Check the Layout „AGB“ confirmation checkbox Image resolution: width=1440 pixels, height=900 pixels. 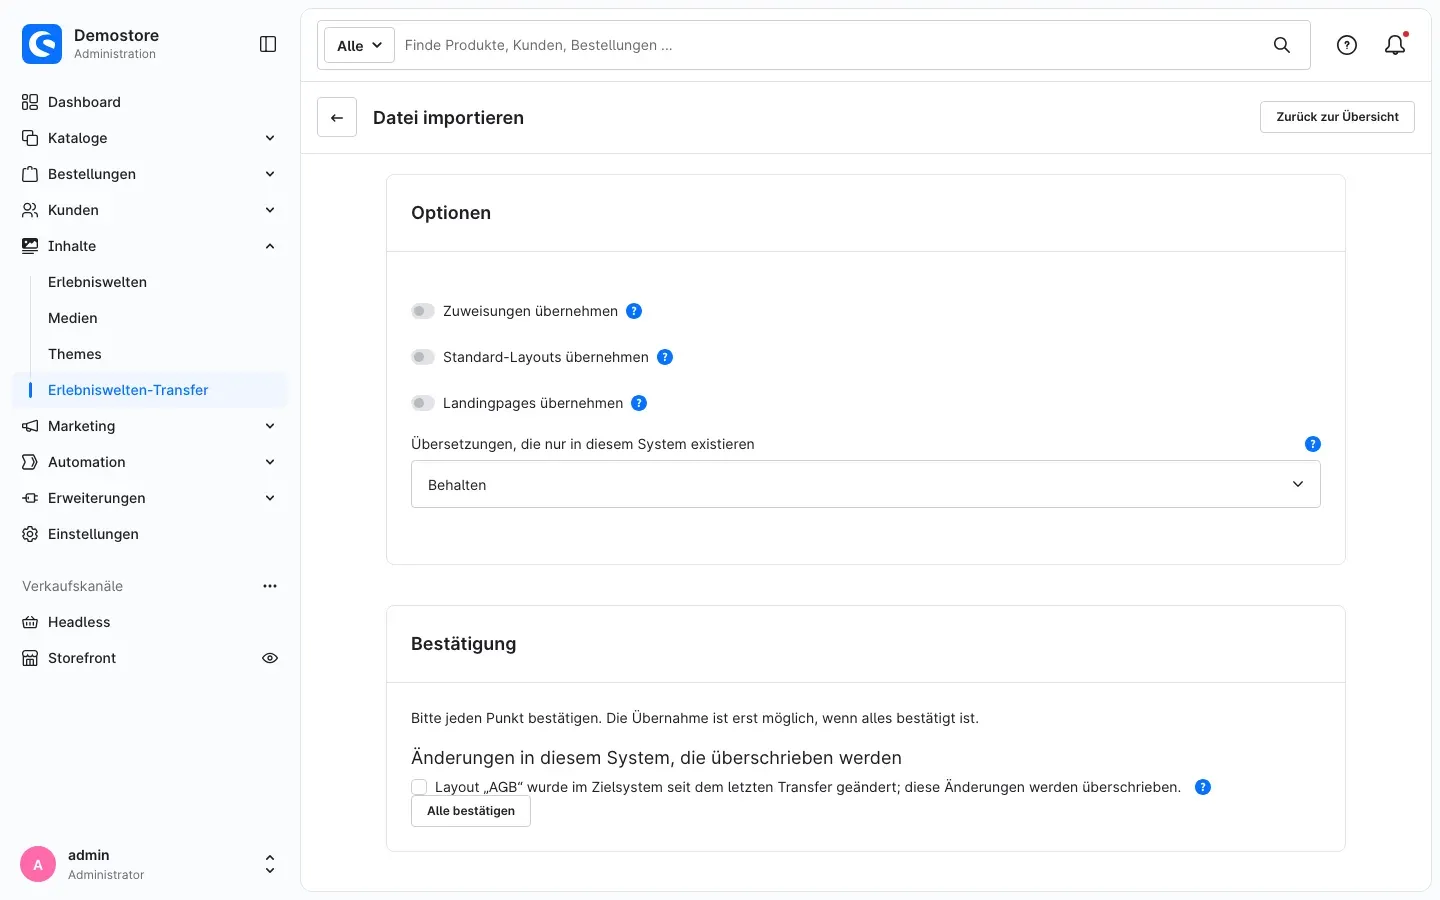tap(419, 787)
